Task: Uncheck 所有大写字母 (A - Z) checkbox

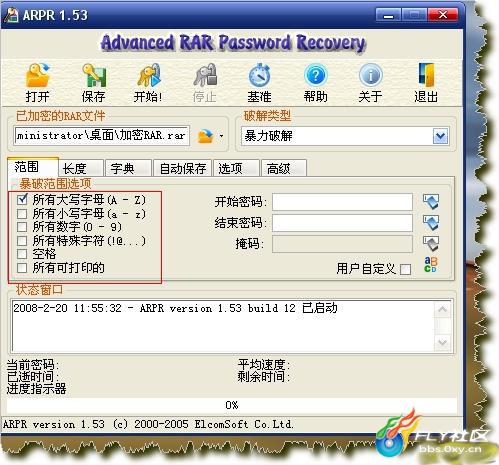Action: tap(22, 199)
